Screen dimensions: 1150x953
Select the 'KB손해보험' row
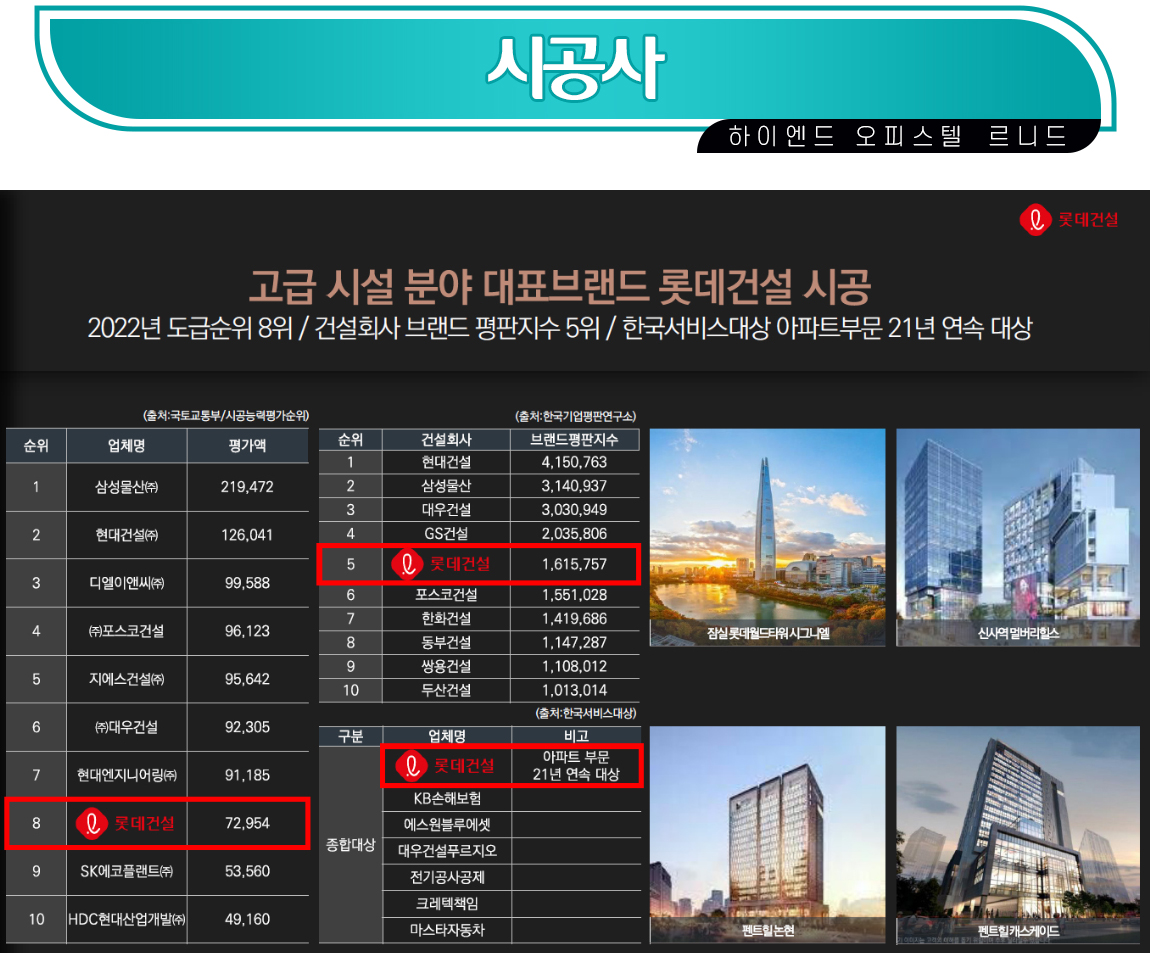click(x=512, y=798)
